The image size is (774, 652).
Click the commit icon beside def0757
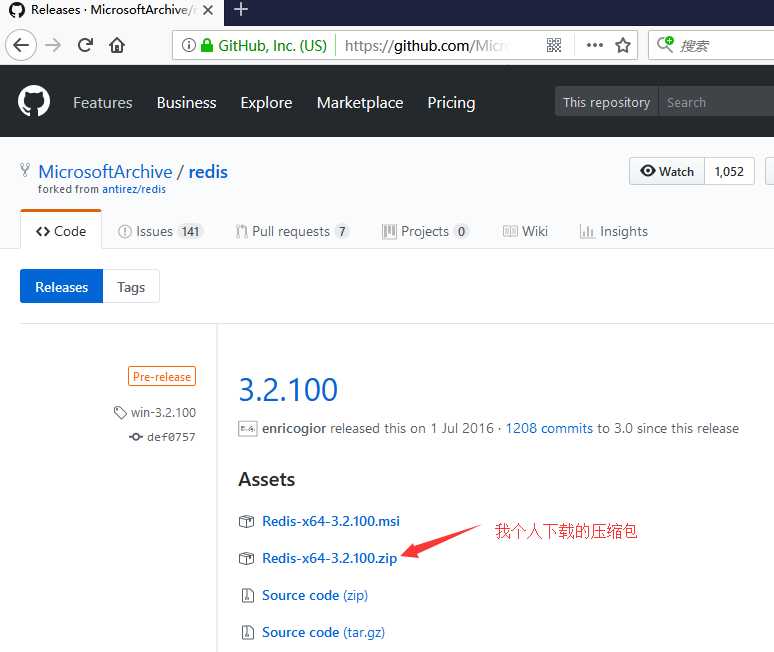point(136,437)
